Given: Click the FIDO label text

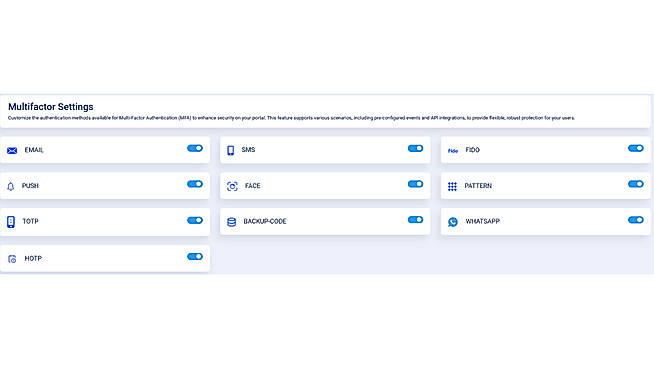Looking at the screenshot, I should tap(473, 150).
